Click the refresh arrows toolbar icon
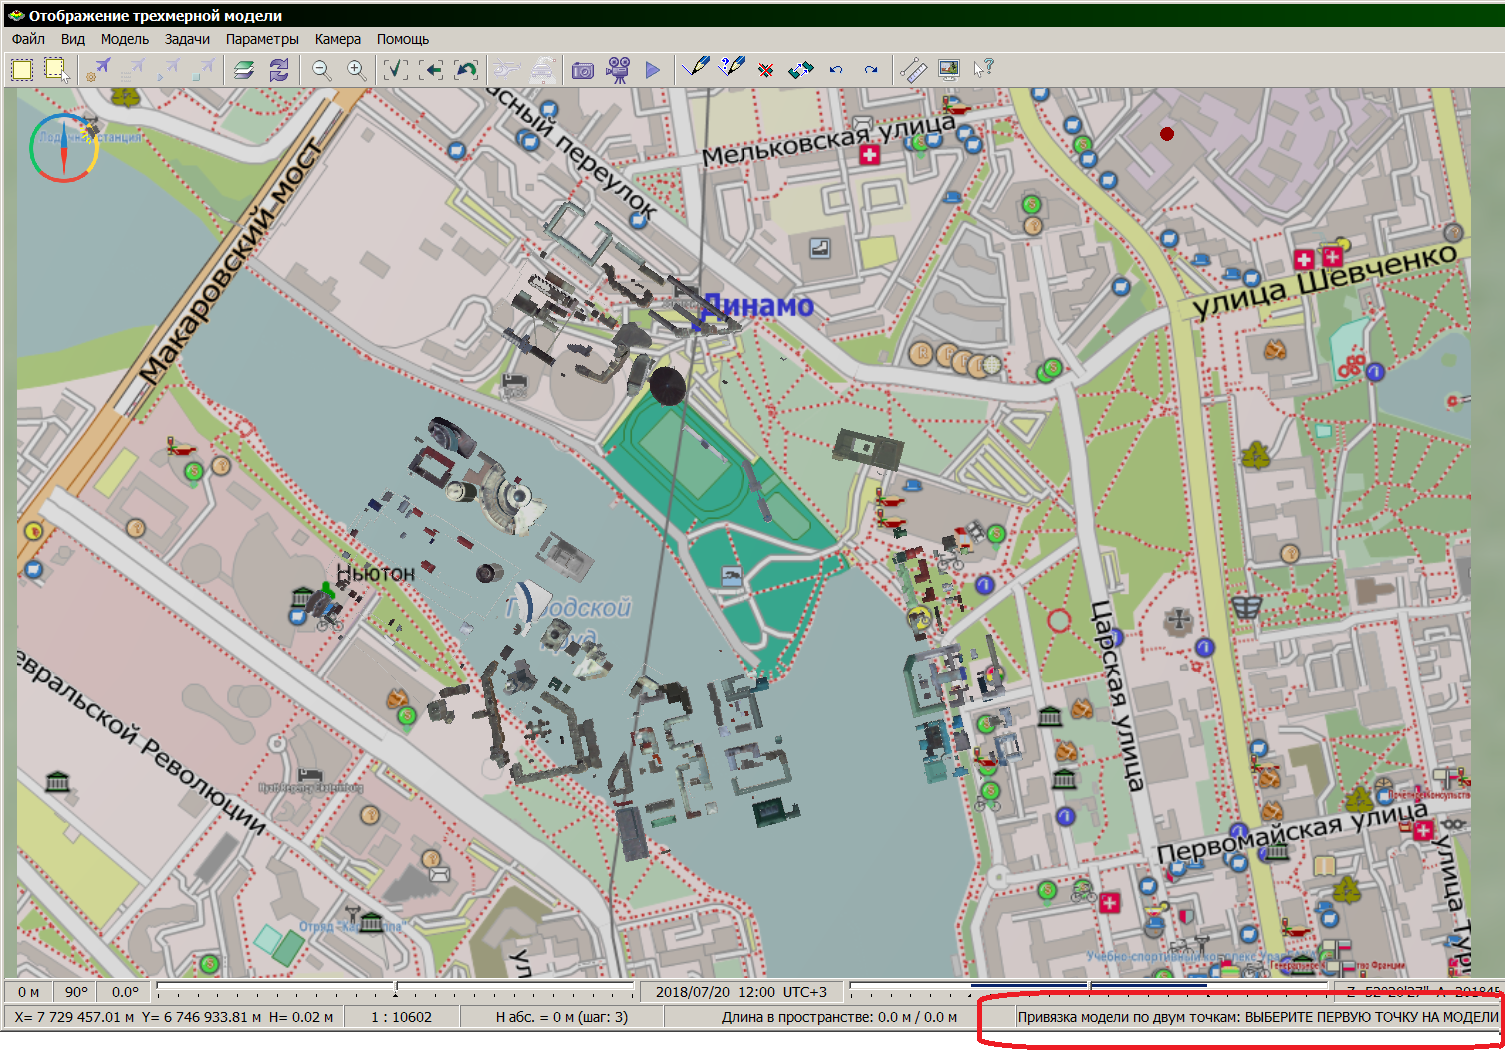Screen dimensions: 1505x1055 (x=279, y=69)
